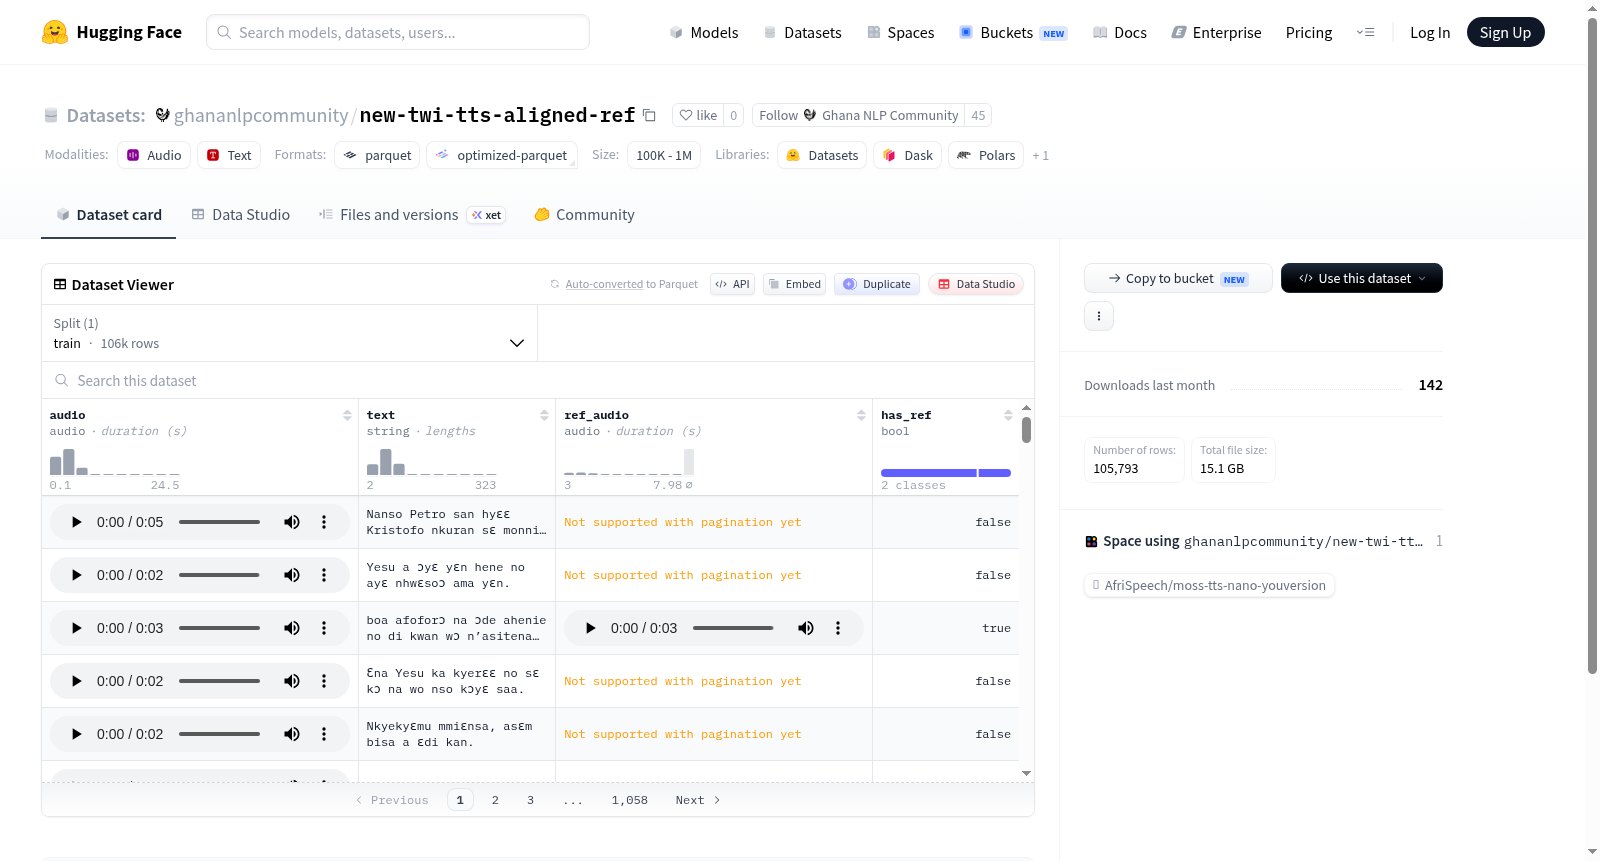This screenshot has width=1600, height=861.
Task: Open Docs in the top navigation
Action: 1120,33
